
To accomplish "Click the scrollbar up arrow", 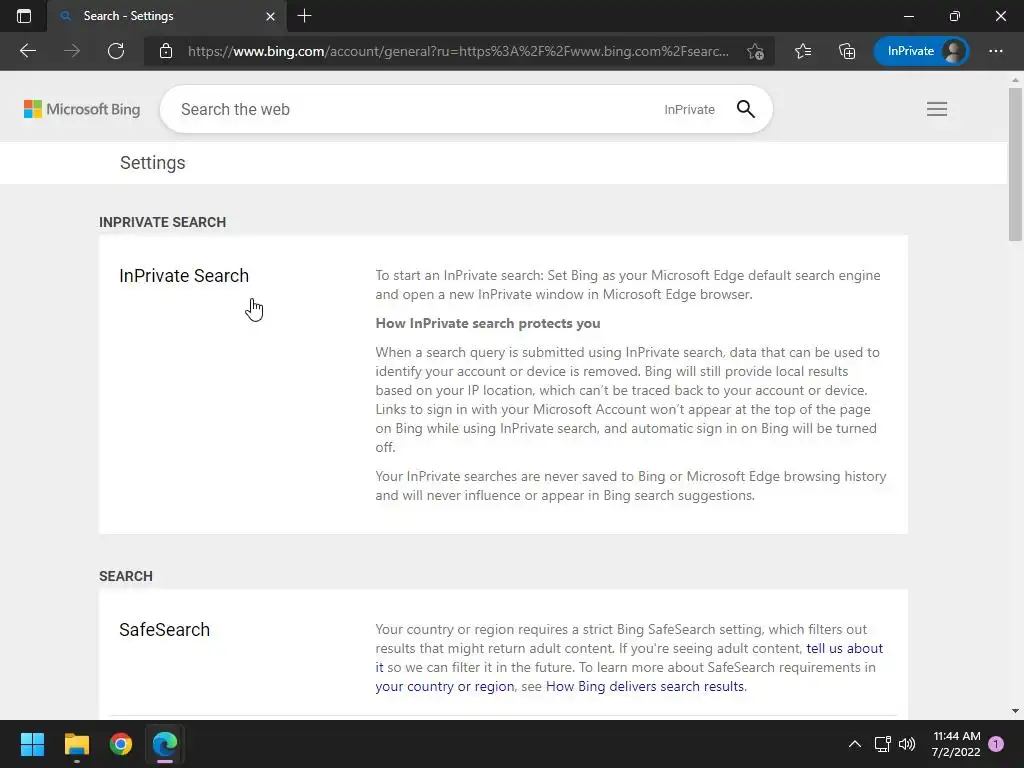I will (1014, 79).
